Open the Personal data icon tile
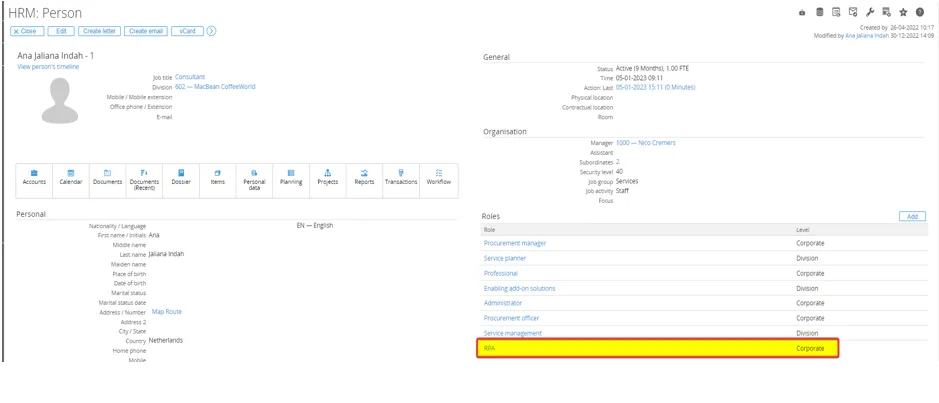 click(254, 178)
